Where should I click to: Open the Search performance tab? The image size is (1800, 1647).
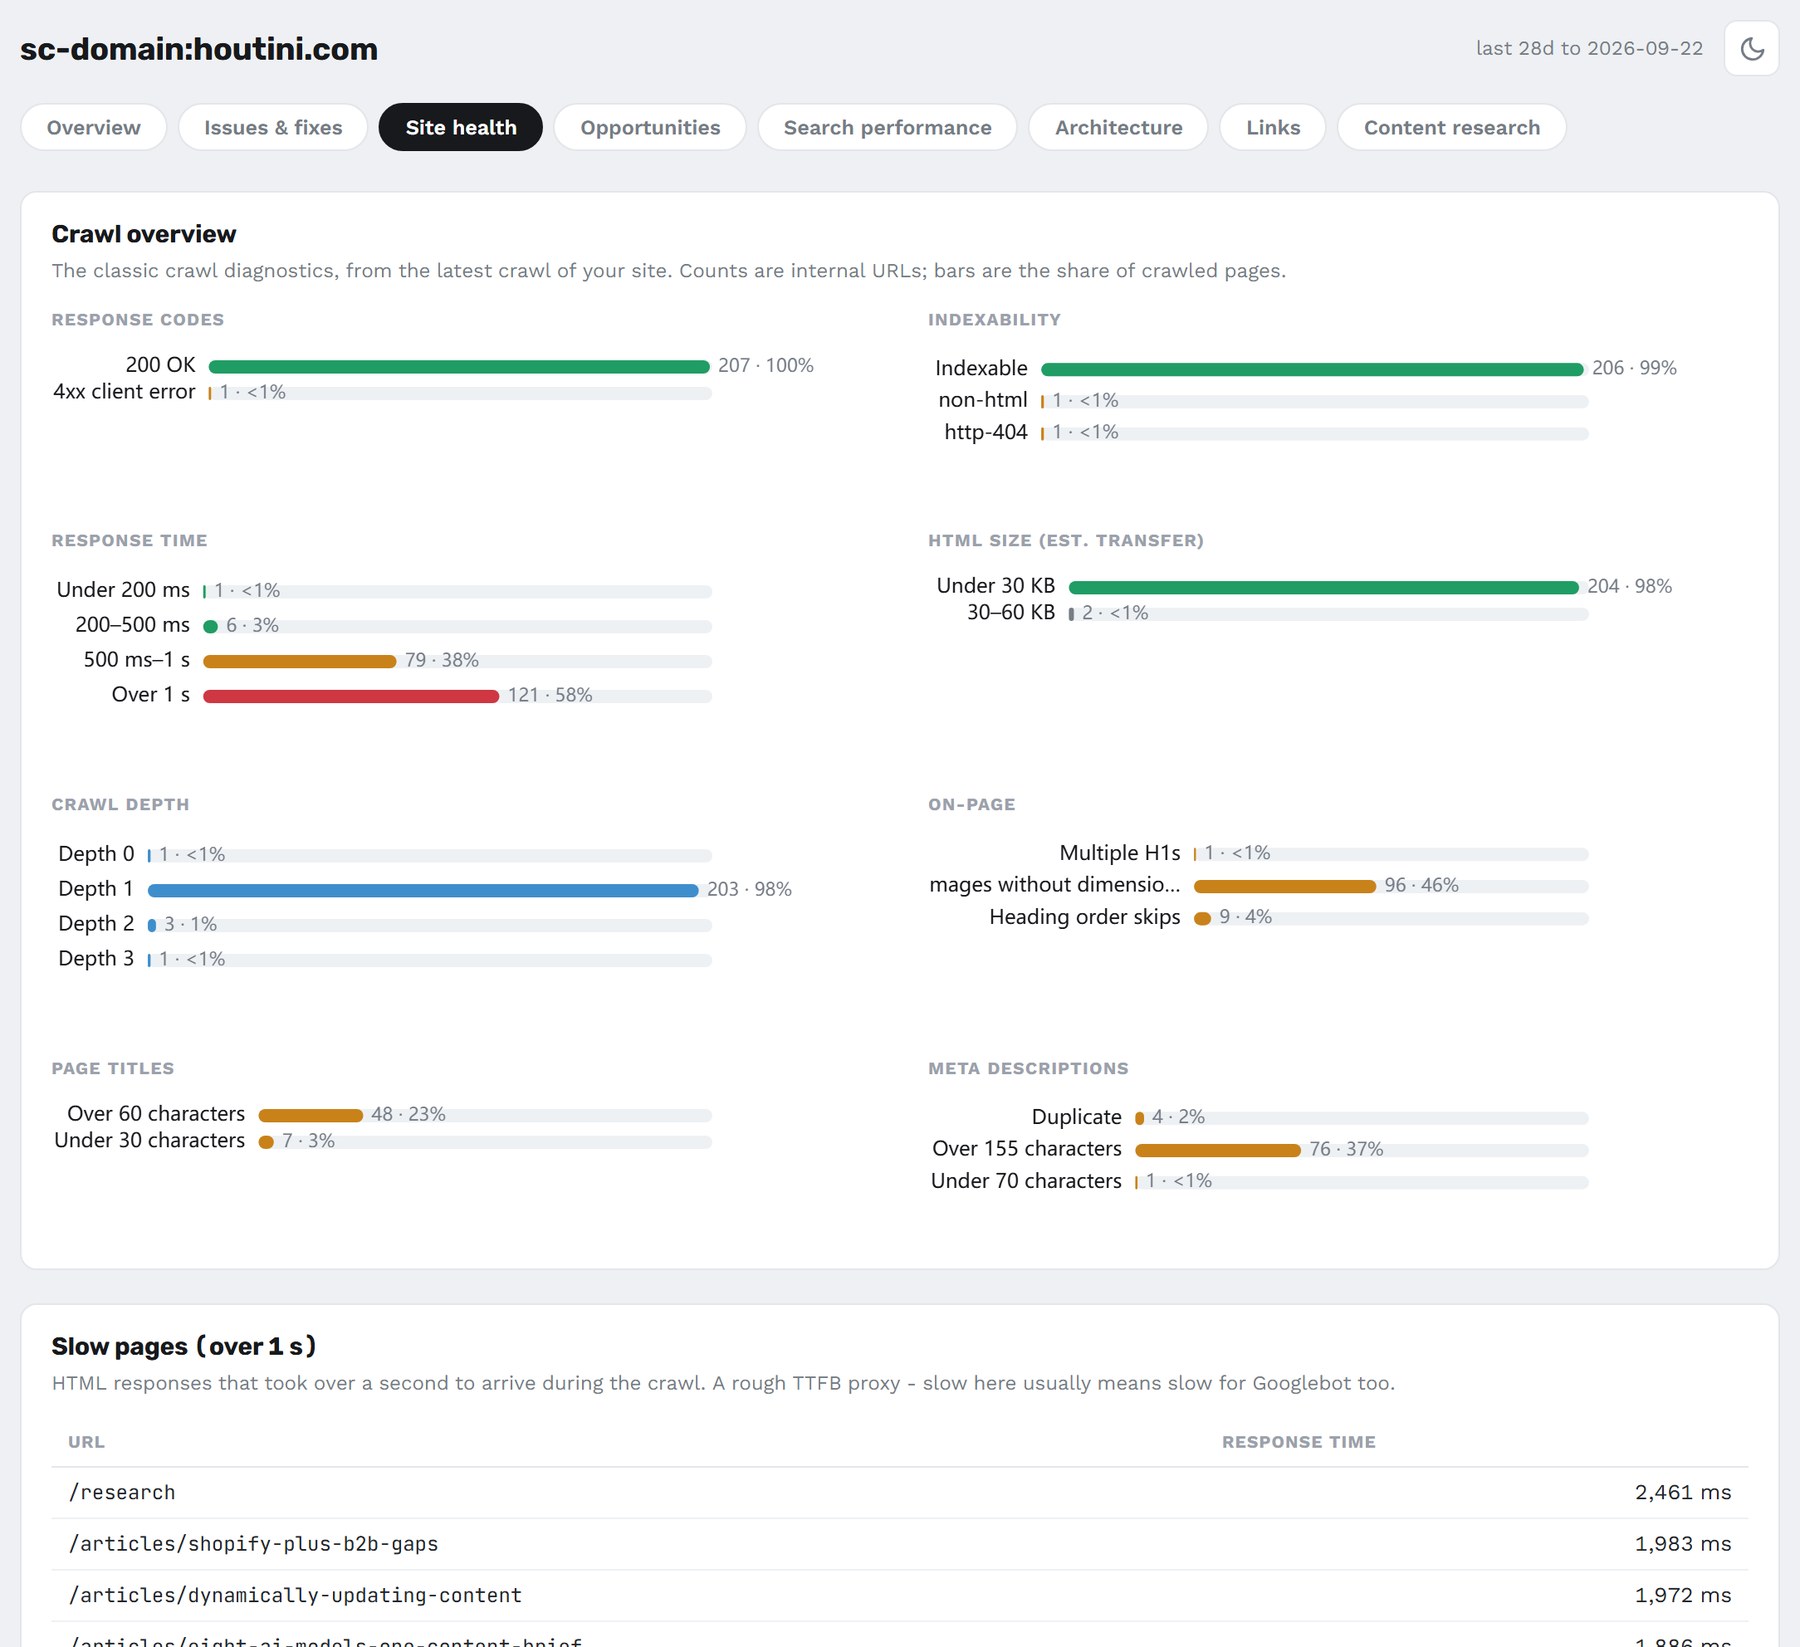887,127
